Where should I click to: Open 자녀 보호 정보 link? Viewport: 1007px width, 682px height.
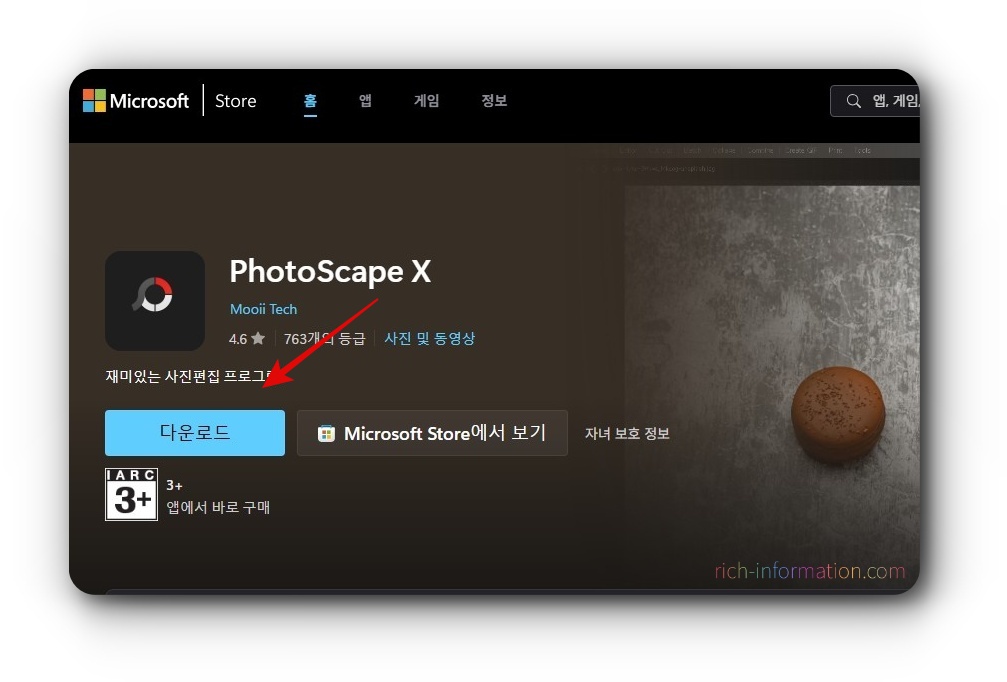(627, 433)
